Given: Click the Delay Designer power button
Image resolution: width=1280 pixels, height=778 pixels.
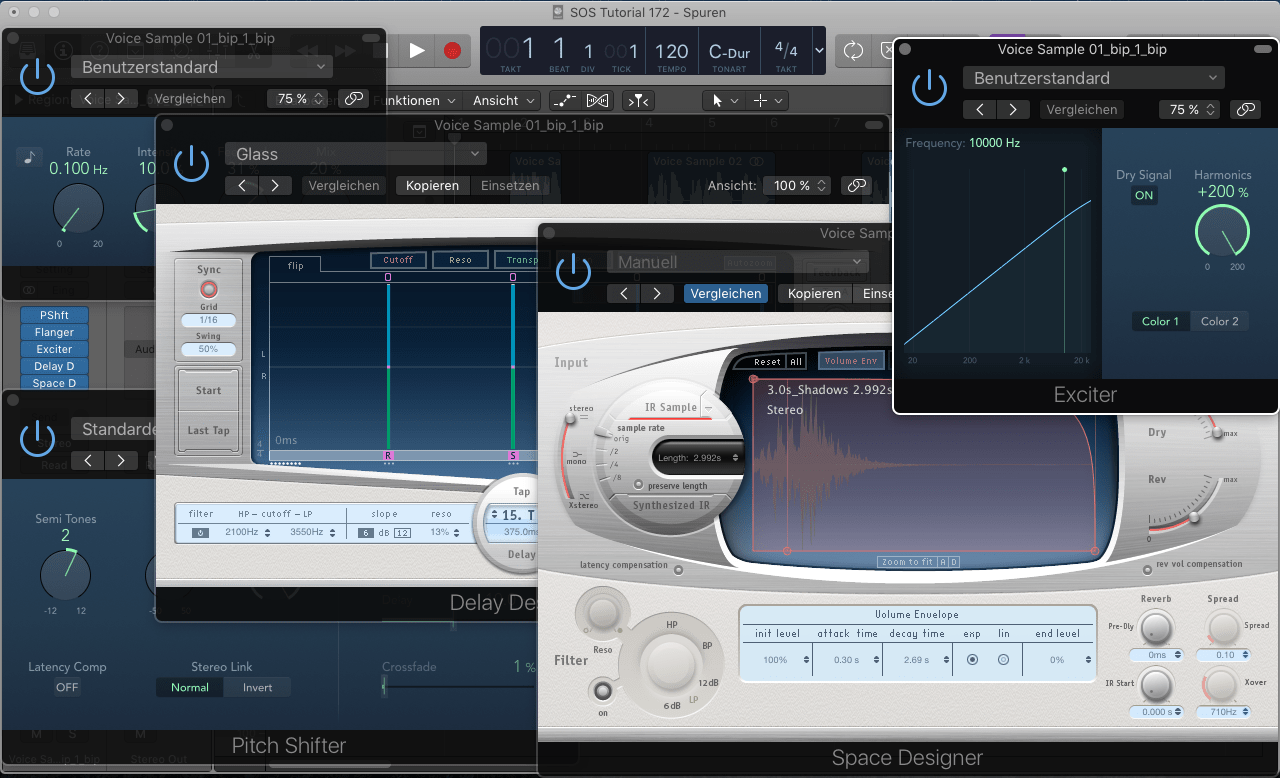Looking at the screenshot, I should pyautogui.click(x=191, y=164).
